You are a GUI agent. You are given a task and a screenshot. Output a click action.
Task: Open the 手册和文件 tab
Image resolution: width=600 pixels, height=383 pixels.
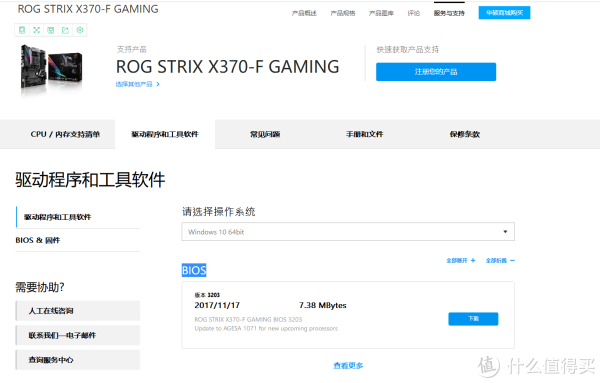tap(364, 134)
